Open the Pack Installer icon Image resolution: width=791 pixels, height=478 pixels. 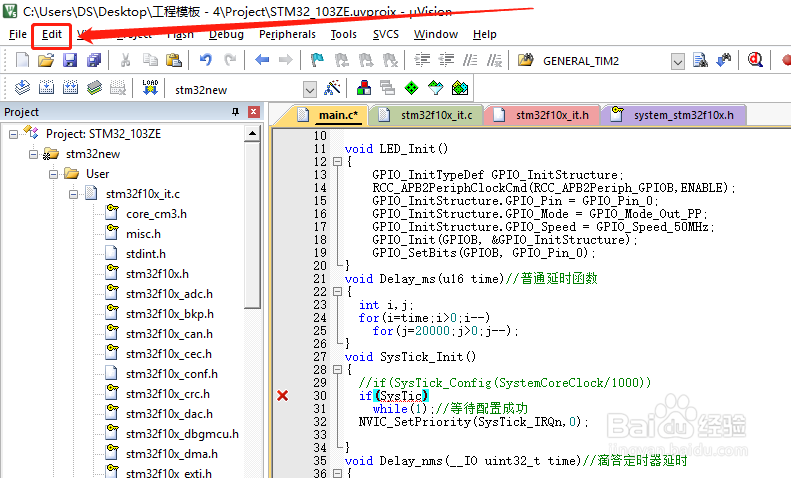pyautogui.click(x=460, y=88)
